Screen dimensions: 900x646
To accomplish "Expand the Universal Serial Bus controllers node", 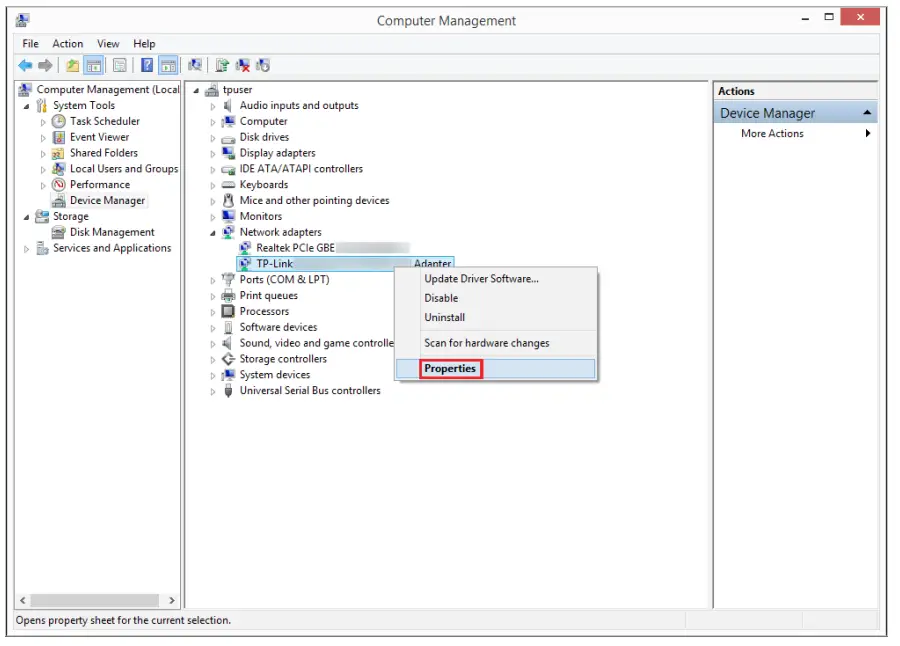I will coord(213,391).
